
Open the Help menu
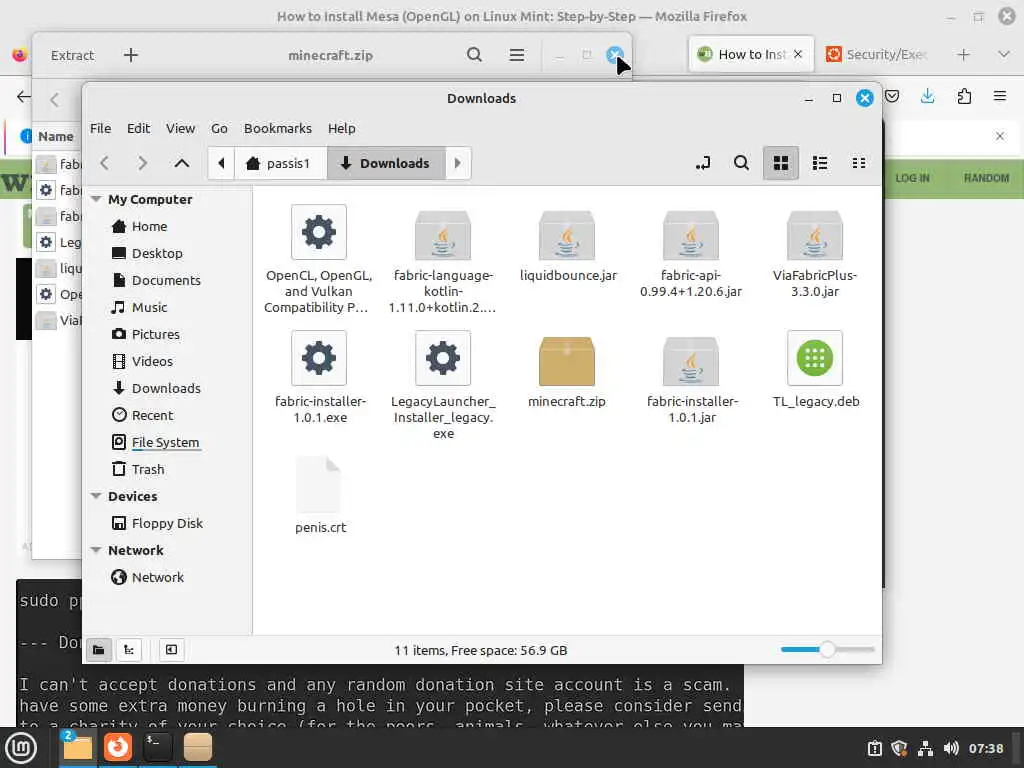coord(342,129)
